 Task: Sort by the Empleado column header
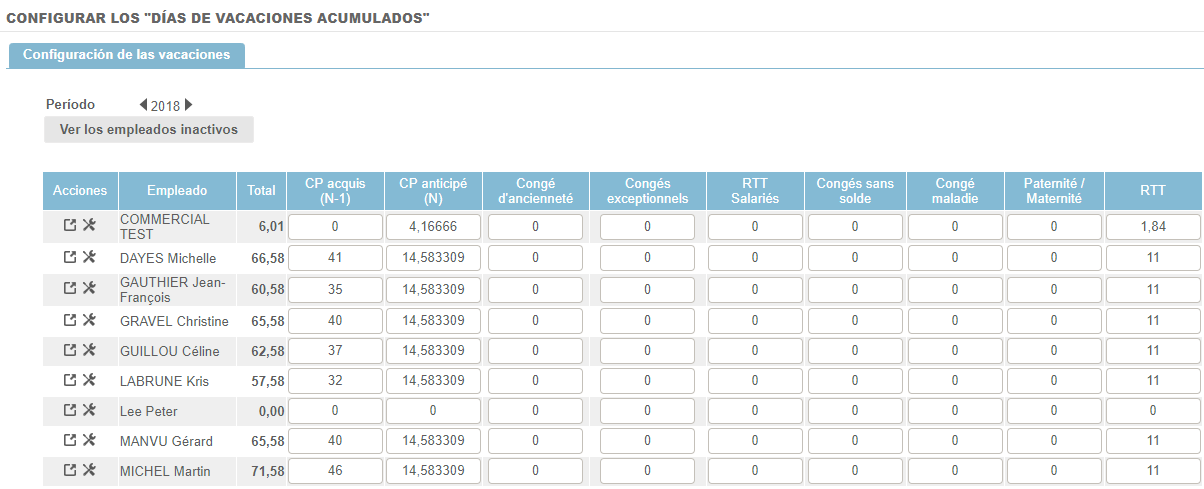coord(177,191)
